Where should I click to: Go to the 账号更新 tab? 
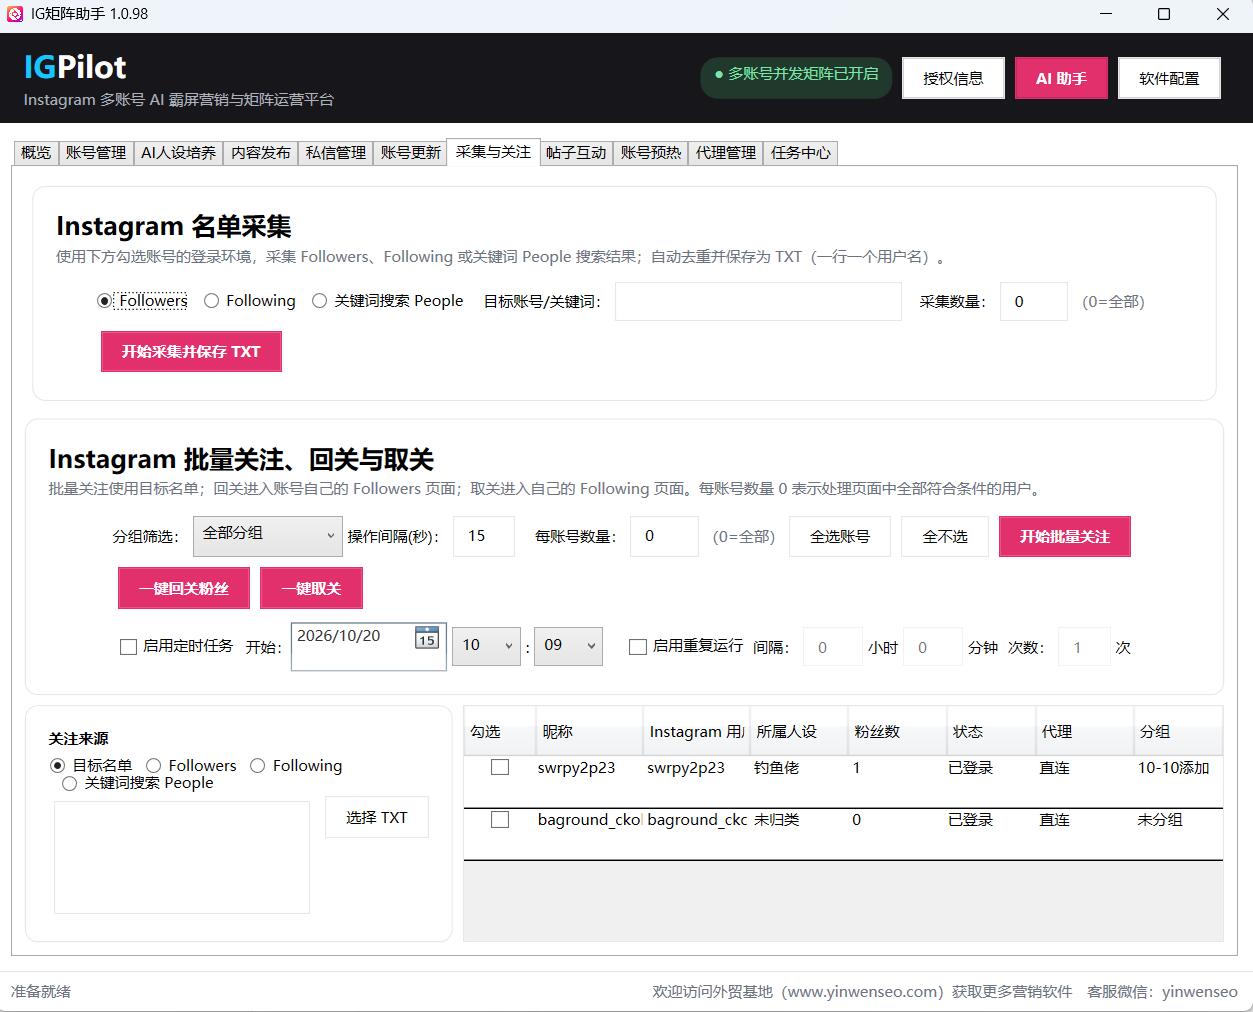pyautogui.click(x=411, y=153)
